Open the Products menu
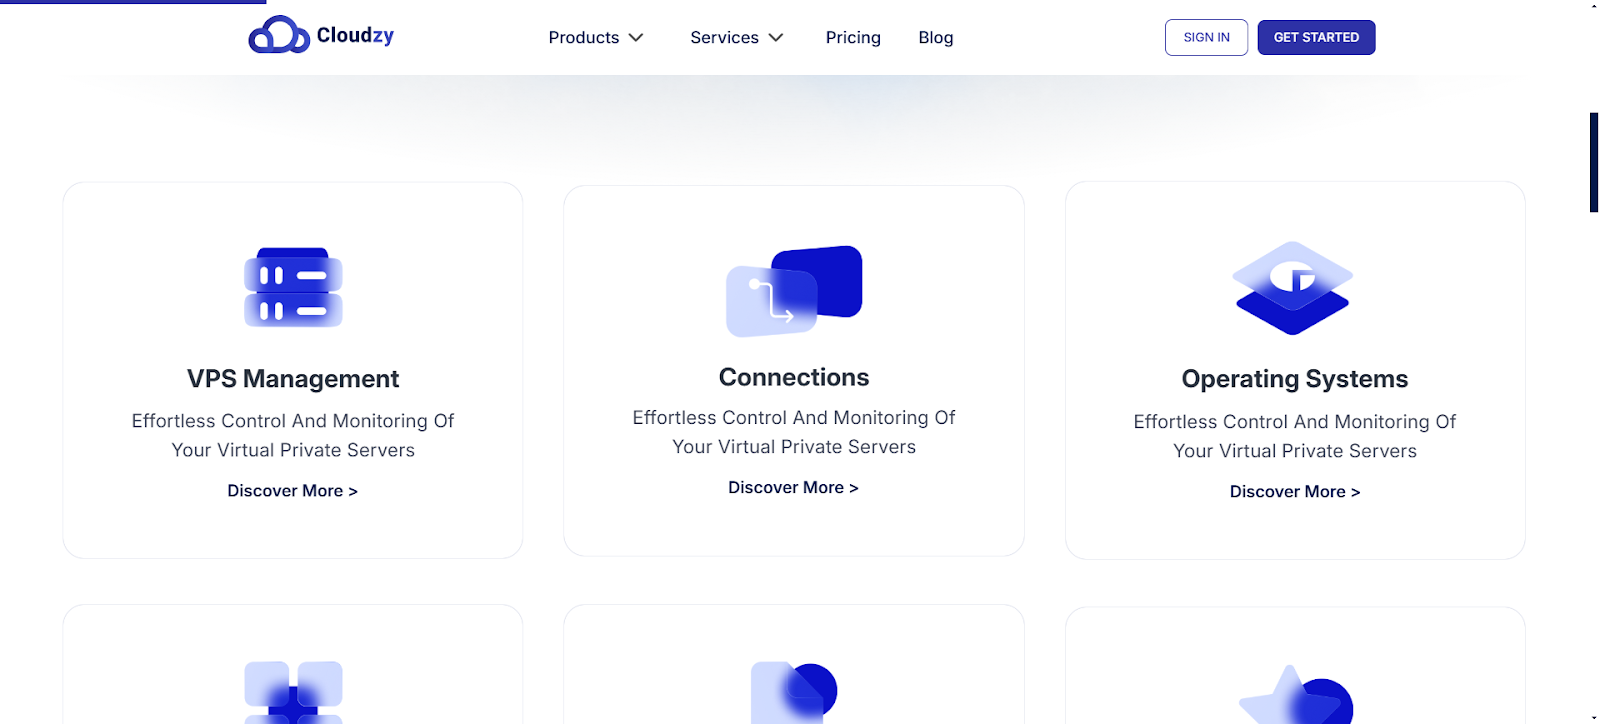Image resolution: width=1600 pixels, height=724 pixels. pos(584,38)
